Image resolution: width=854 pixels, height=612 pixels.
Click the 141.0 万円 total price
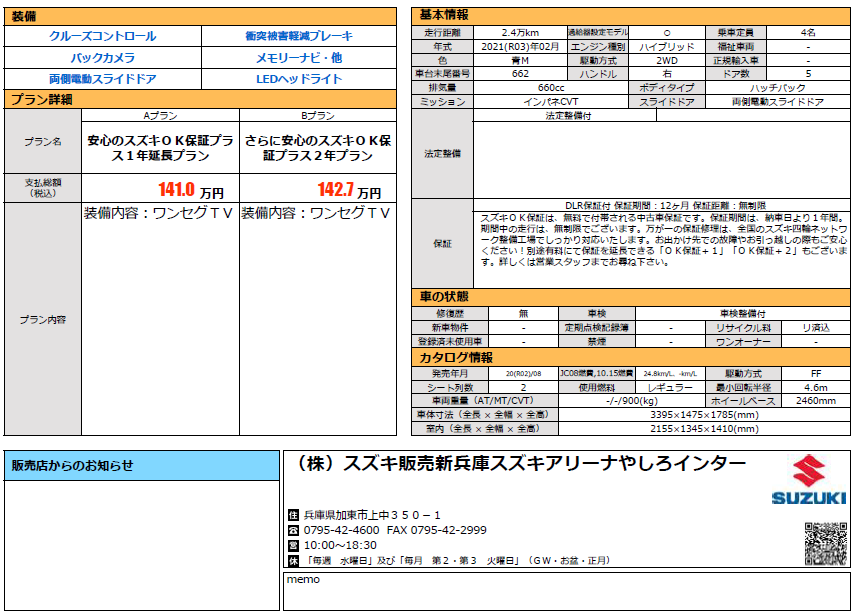coord(191,190)
